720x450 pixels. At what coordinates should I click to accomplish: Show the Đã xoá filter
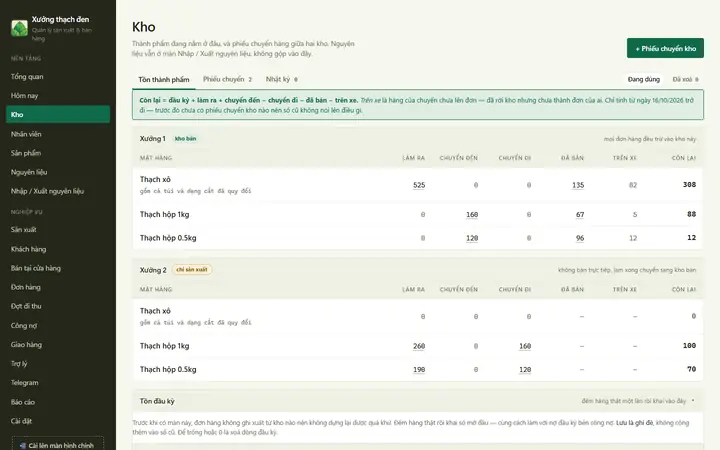[x=685, y=79]
